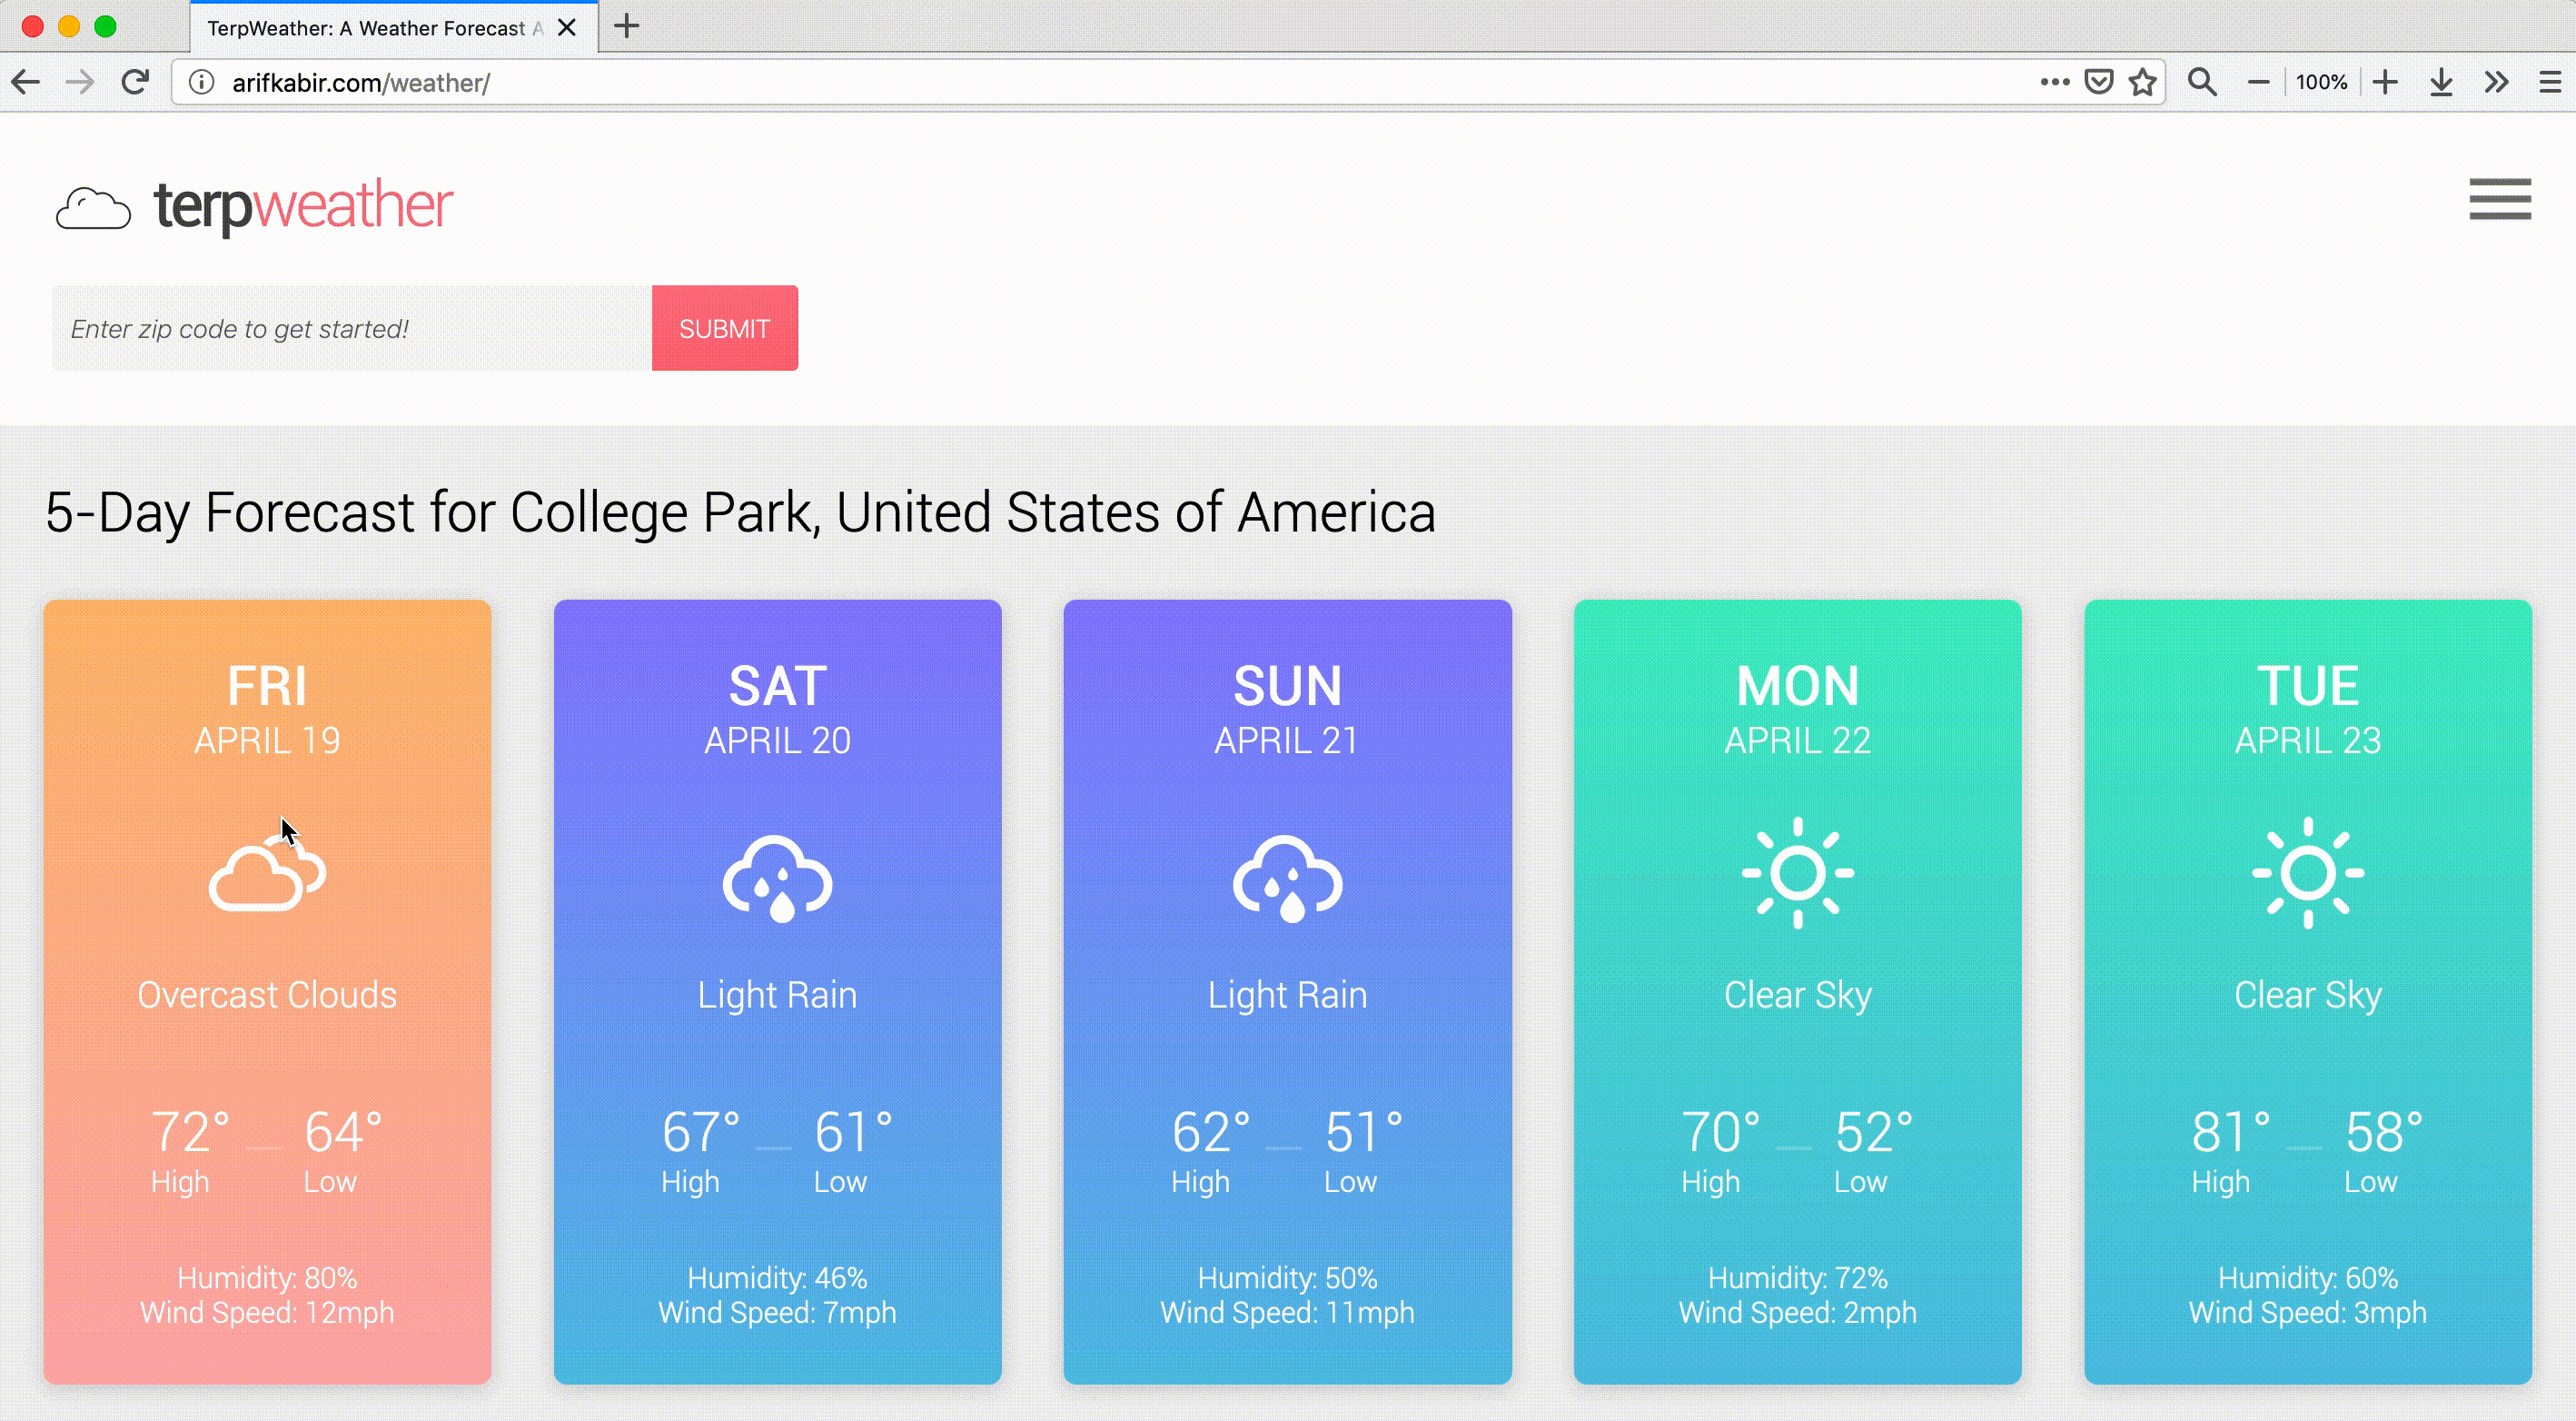
Task: Click the SAT day label
Action: [777, 686]
